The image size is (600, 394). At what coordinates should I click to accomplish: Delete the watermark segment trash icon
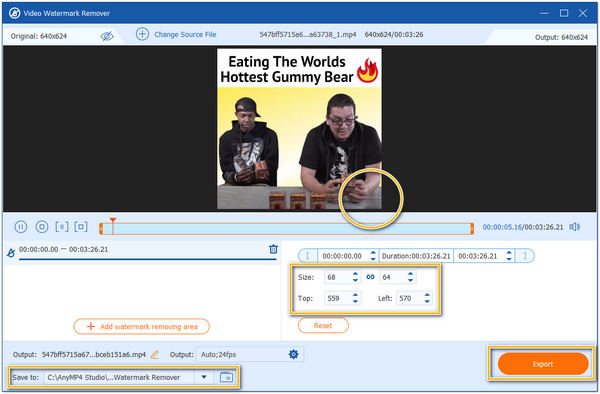pos(273,249)
